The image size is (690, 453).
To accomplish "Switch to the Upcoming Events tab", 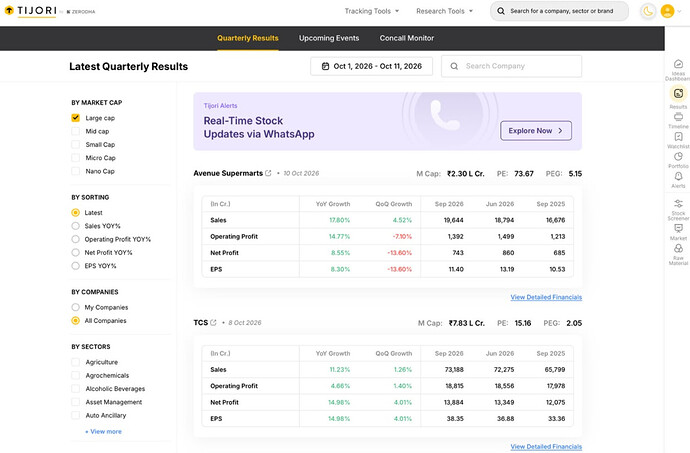I will [329, 38].
